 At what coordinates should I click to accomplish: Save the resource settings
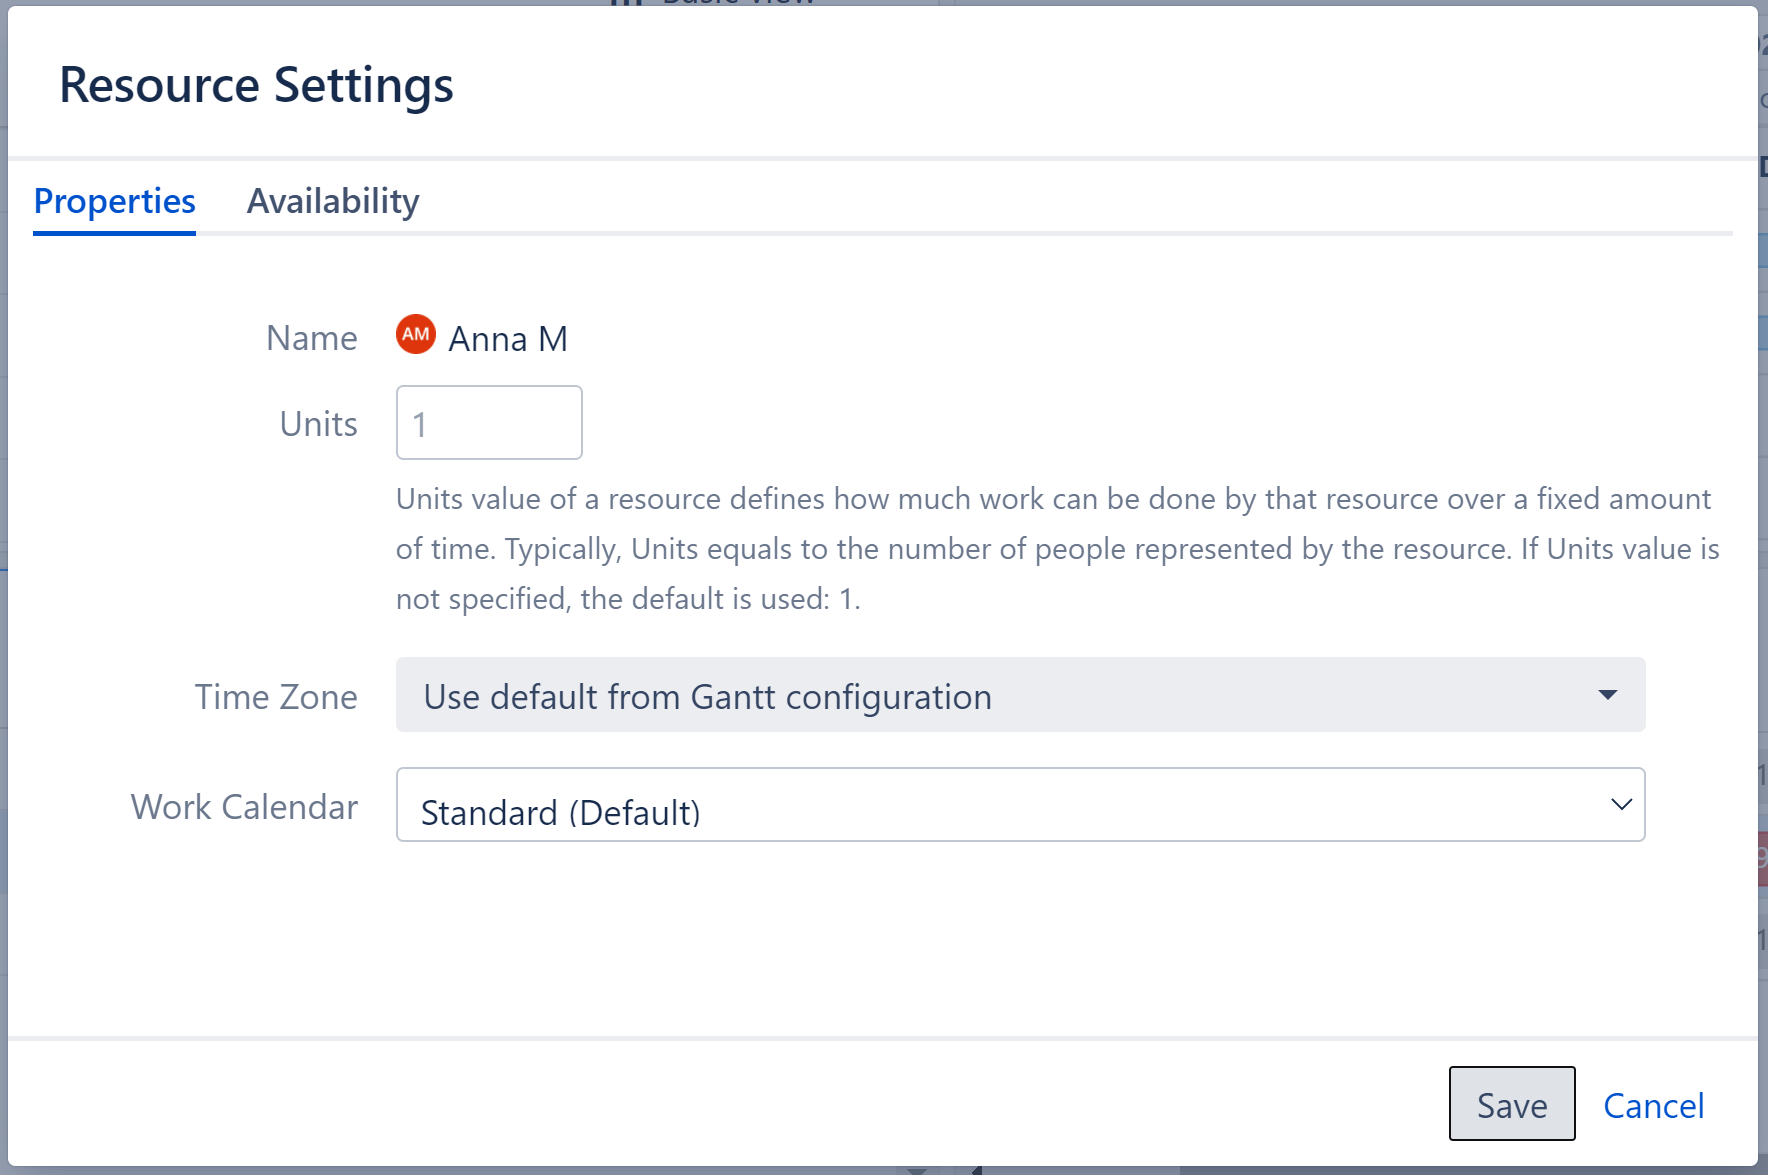(x=1511, y=1104)
